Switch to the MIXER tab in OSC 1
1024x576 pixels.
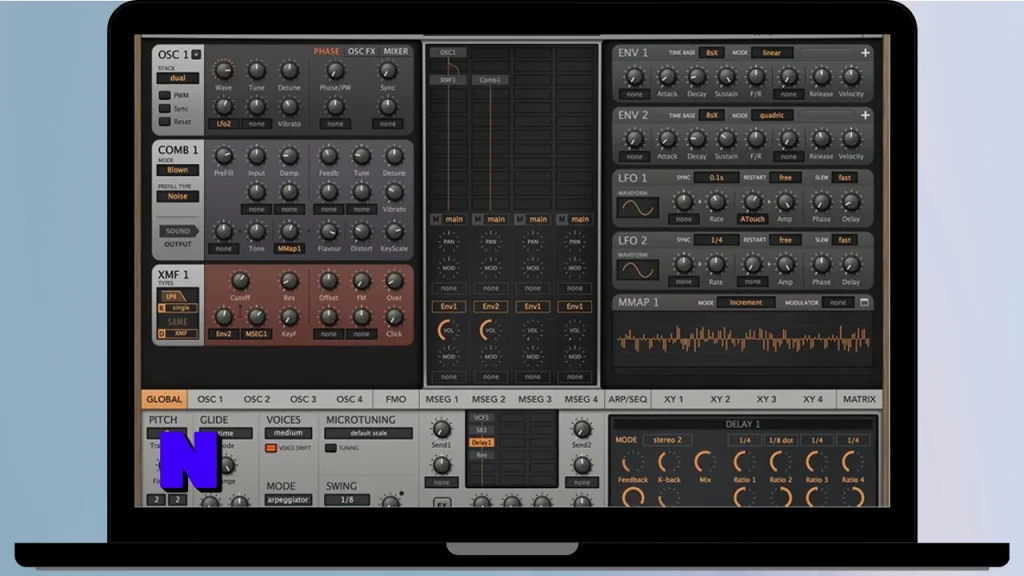coord(396,51)
